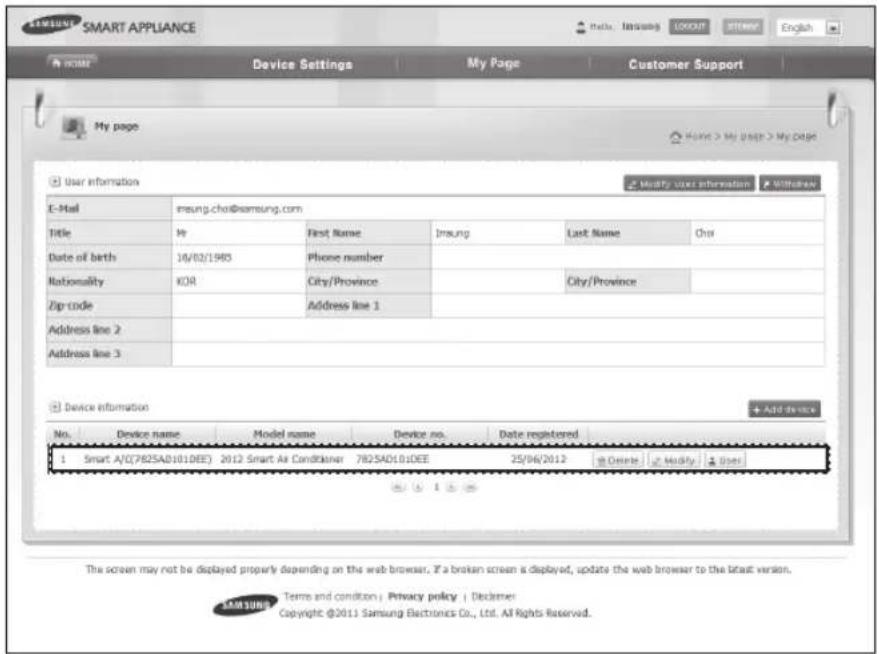Click the My page breadcrumb link

click(x=743, y=137)
